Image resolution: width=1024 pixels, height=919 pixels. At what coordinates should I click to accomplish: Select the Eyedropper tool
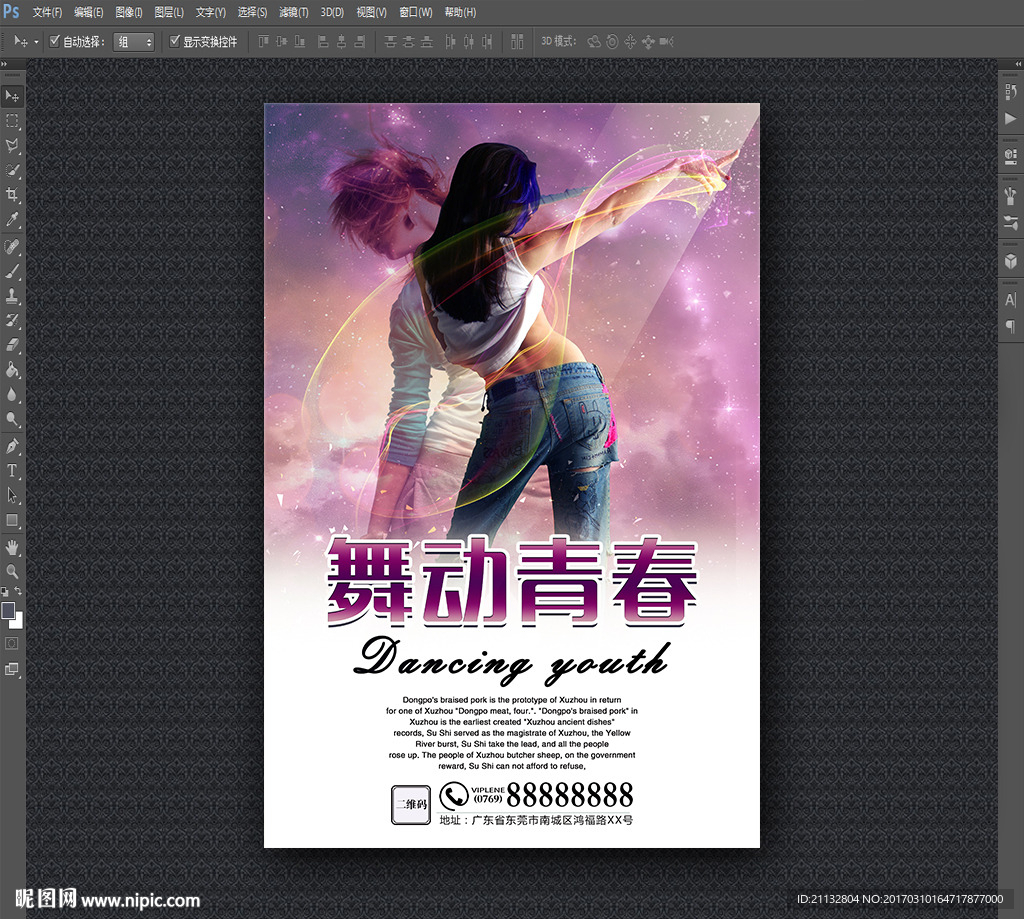[x=12, y=219]
